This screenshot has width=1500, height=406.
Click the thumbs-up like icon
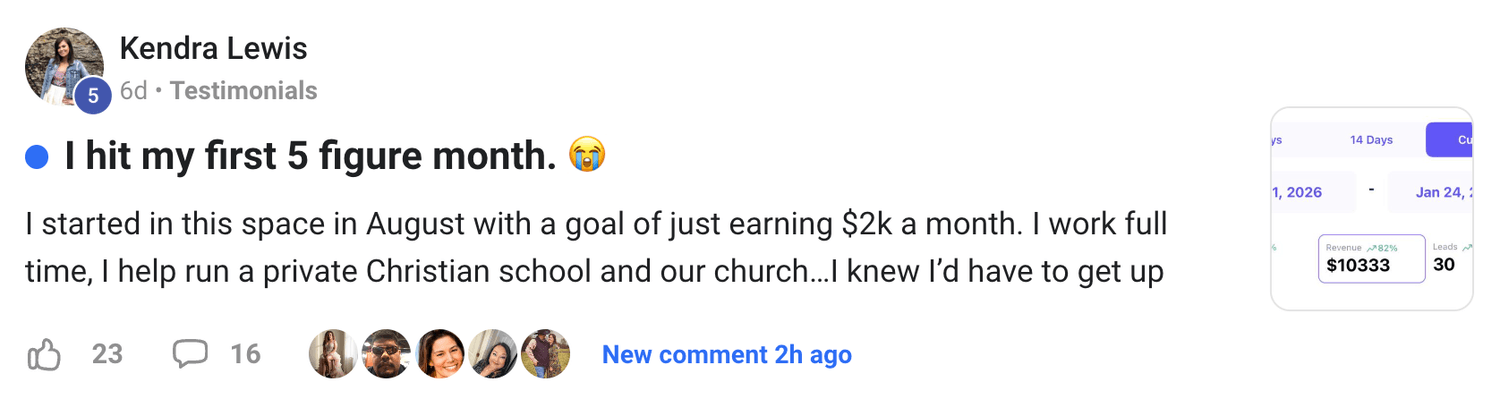tap(44, 354)
